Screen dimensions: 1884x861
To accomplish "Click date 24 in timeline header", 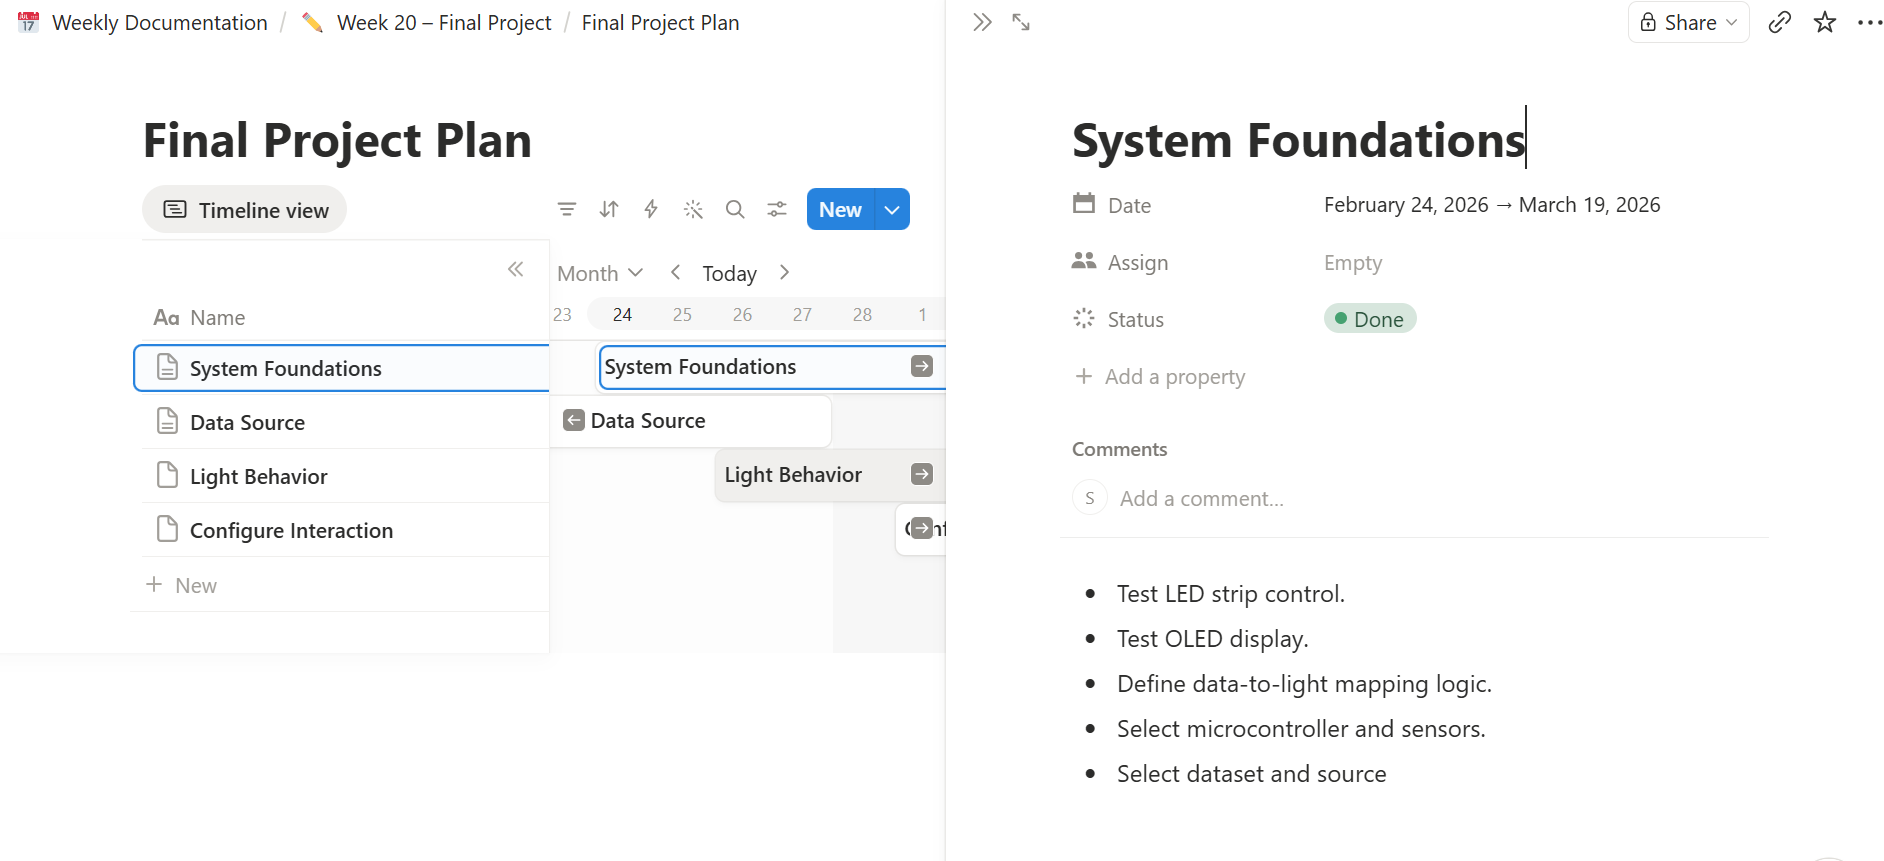I will tap(622, 314).
